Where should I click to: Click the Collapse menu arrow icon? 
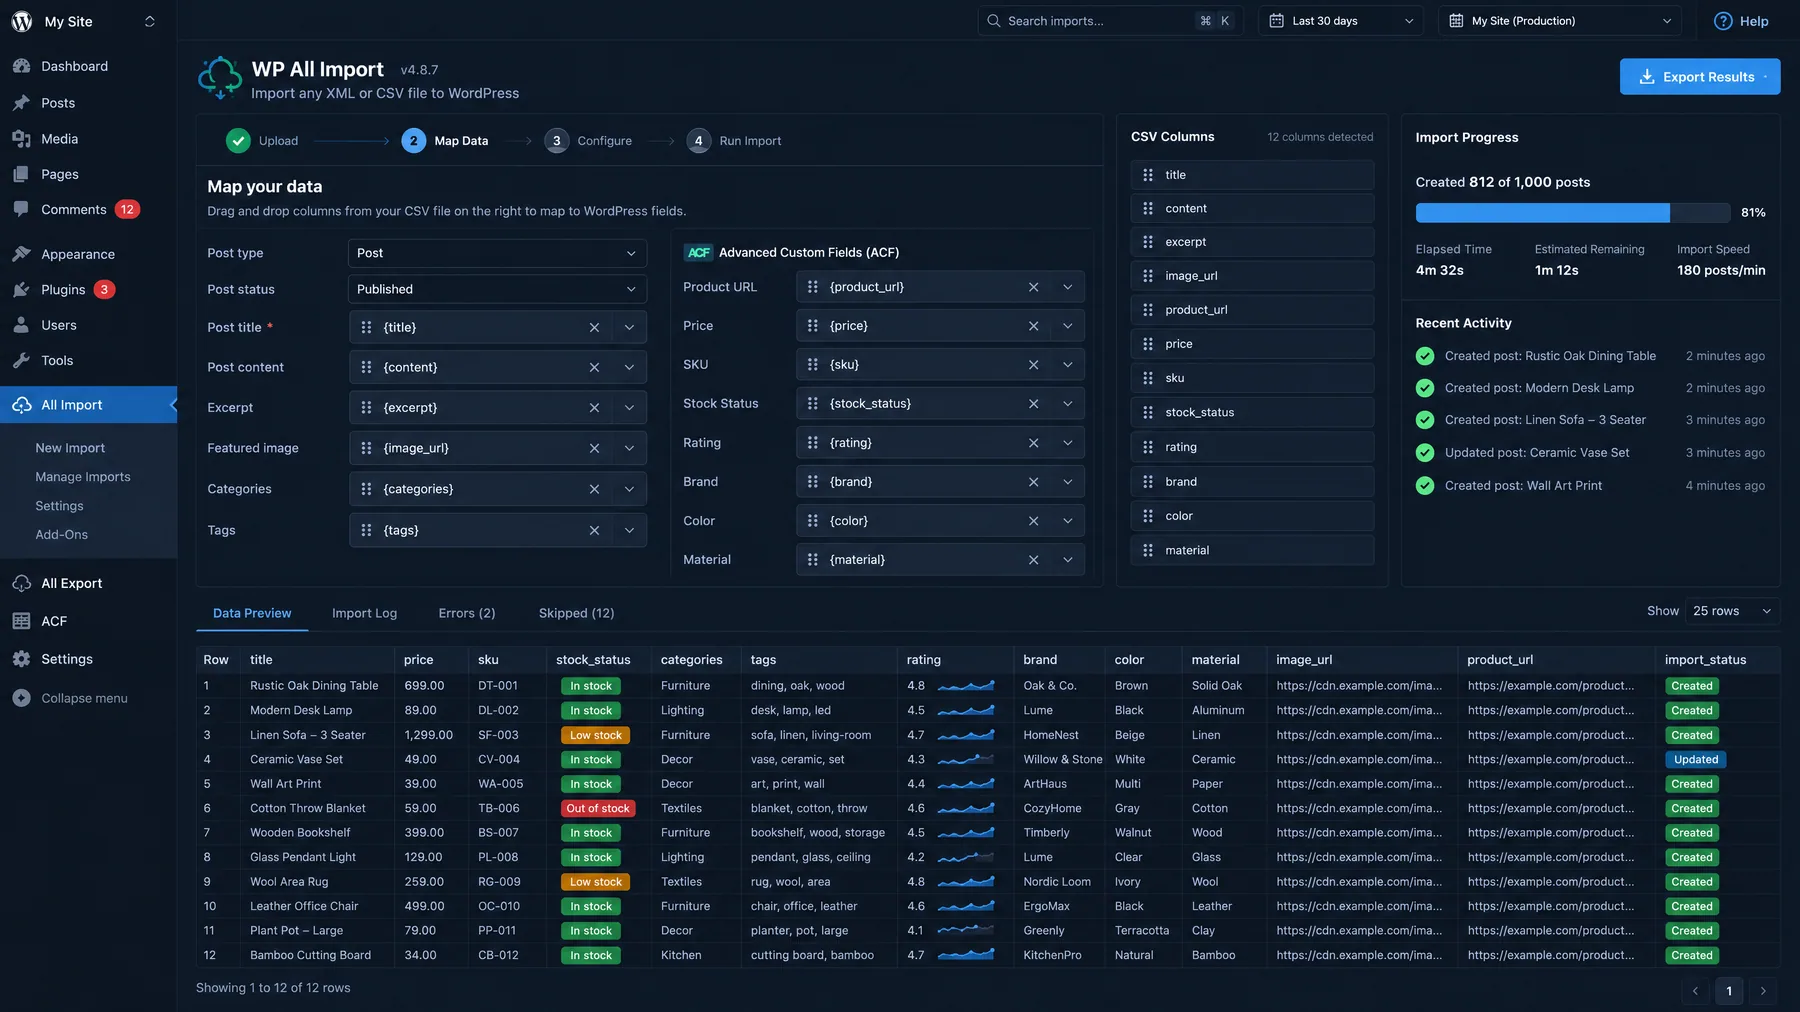click(21, 698)
